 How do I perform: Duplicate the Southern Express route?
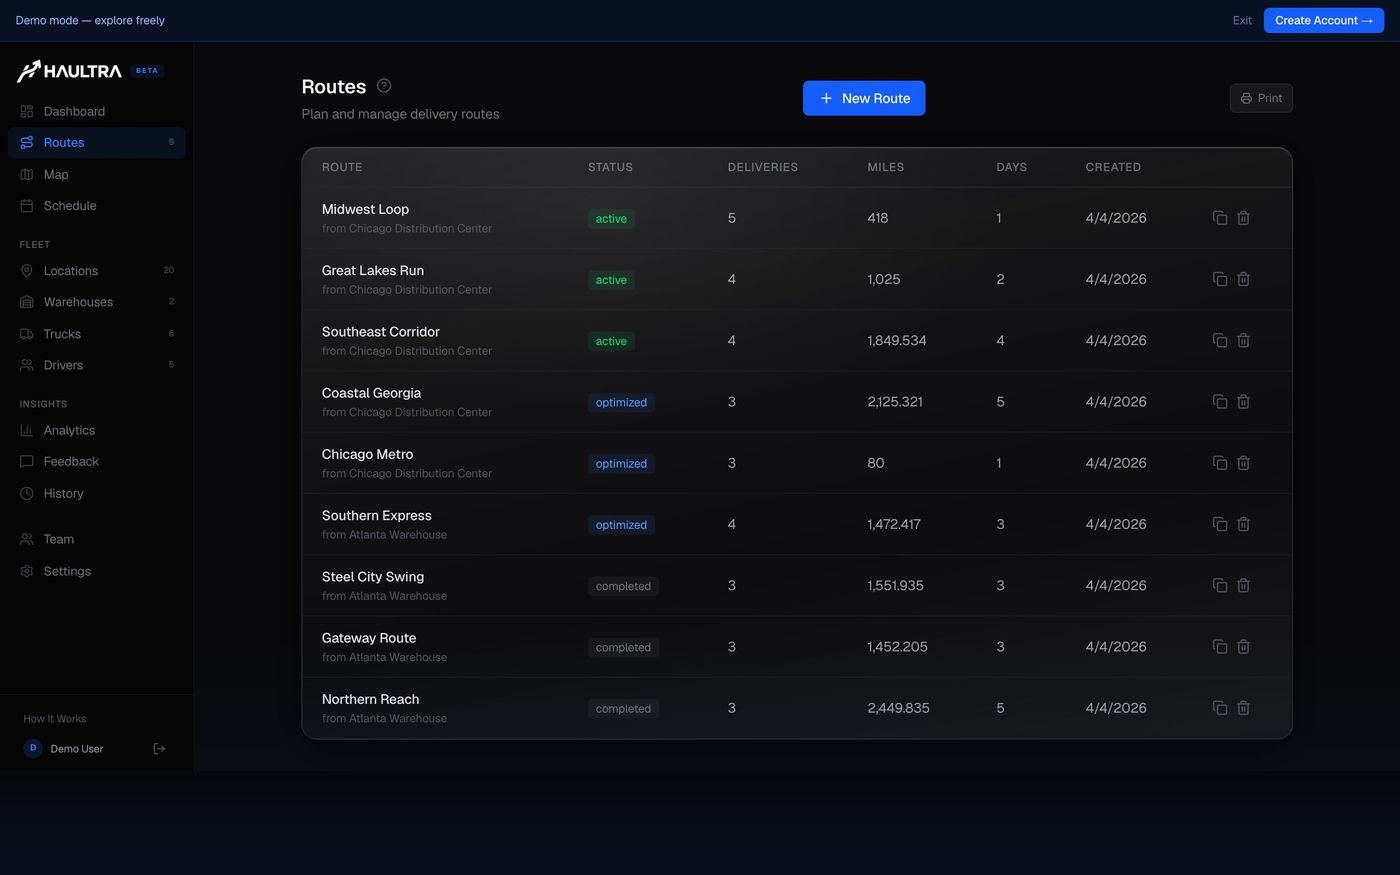(1220, 524)
